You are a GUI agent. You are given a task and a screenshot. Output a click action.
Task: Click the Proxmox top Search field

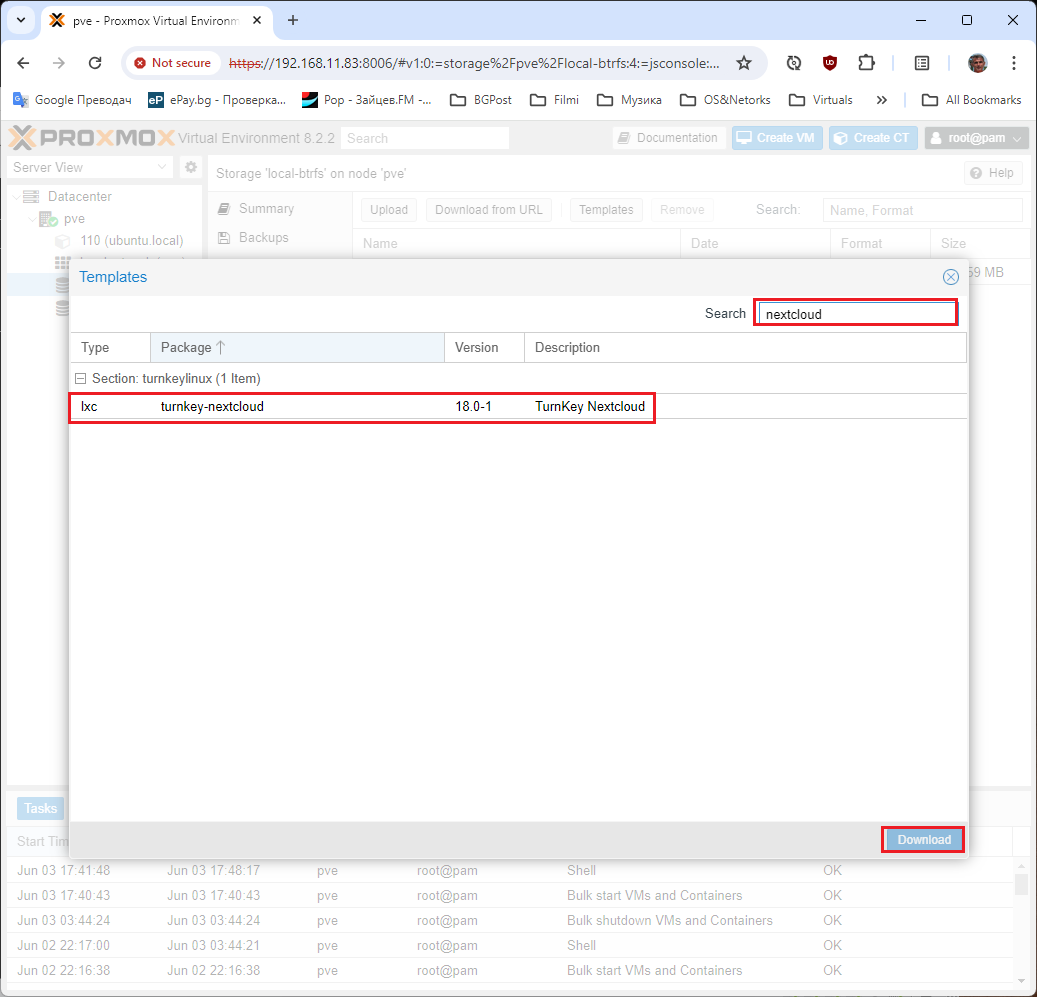[x=425, y=138]
